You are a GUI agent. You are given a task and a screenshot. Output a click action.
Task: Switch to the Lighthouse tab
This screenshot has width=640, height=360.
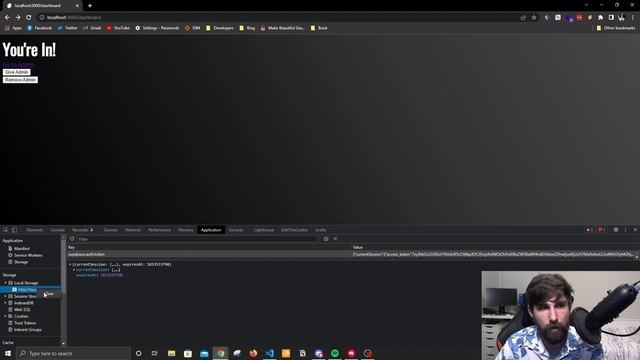(264, 230)
